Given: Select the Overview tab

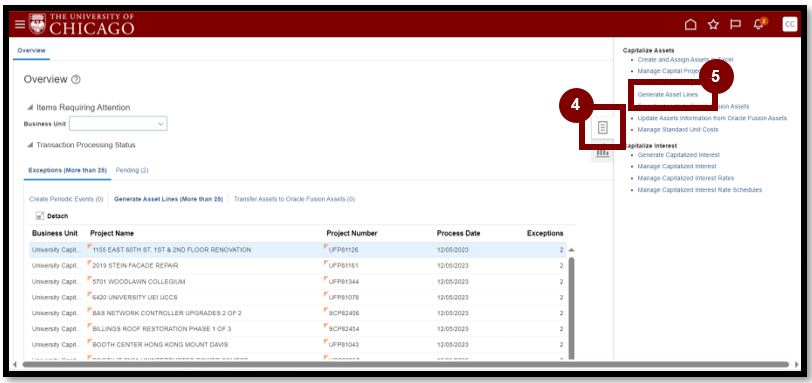Looking at the screenshot, I should click(31, 51).
